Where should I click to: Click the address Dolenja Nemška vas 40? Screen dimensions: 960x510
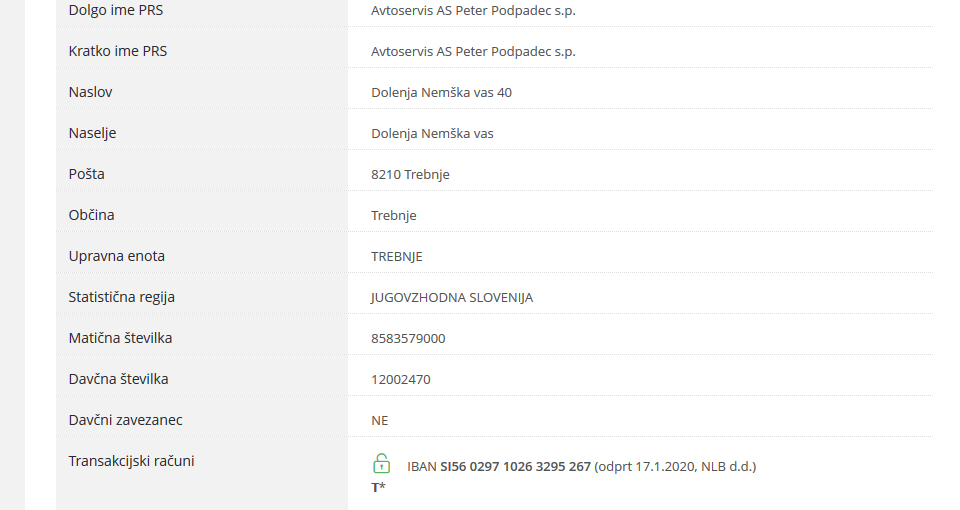coord(441,92)
